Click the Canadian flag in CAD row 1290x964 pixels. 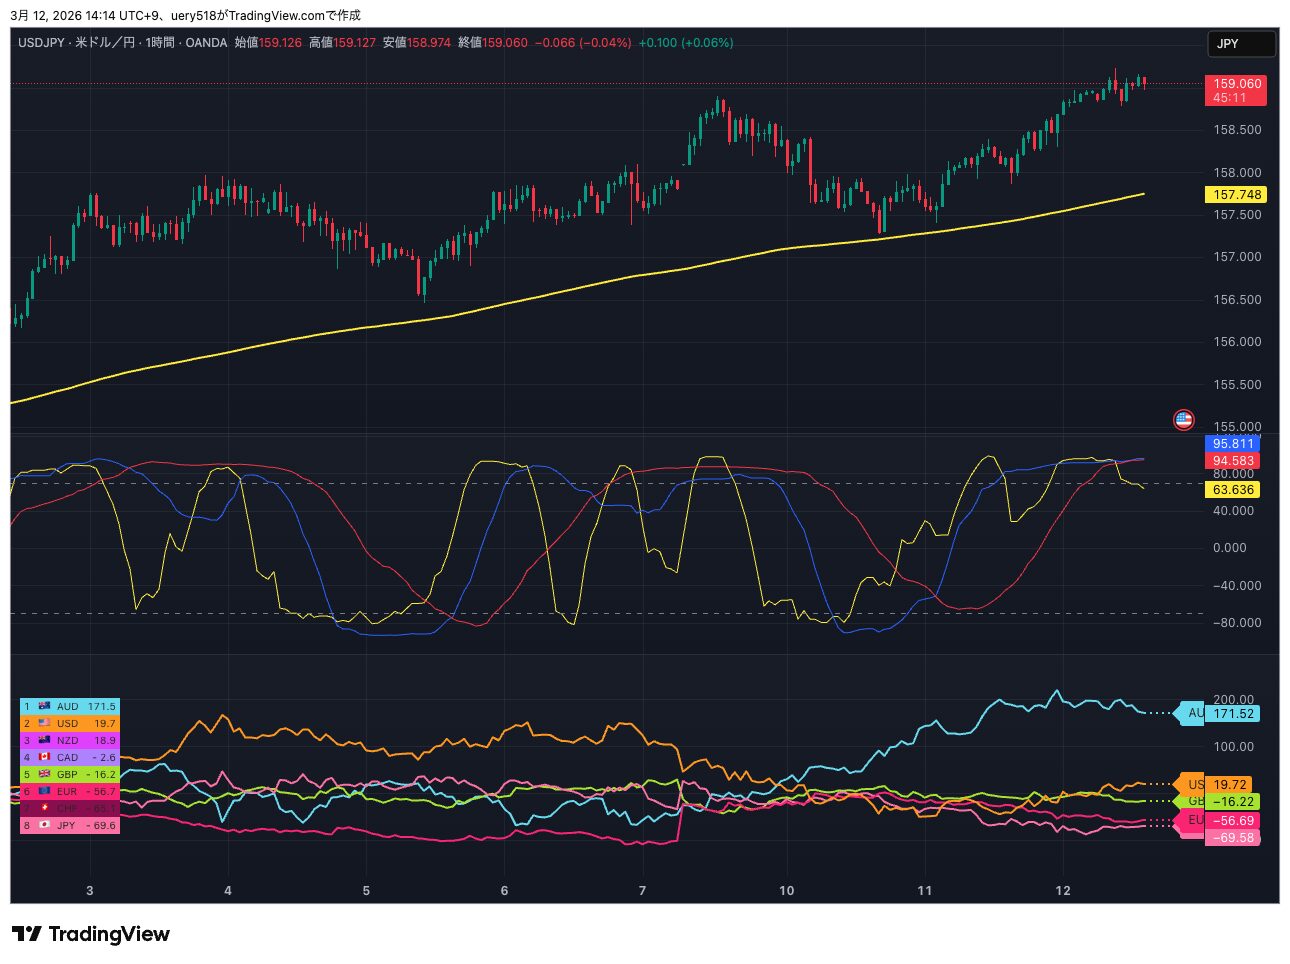(44, 757)
